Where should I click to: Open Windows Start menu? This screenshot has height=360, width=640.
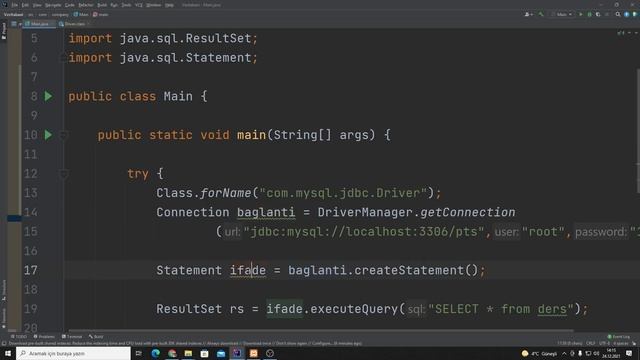coord(8,353)
